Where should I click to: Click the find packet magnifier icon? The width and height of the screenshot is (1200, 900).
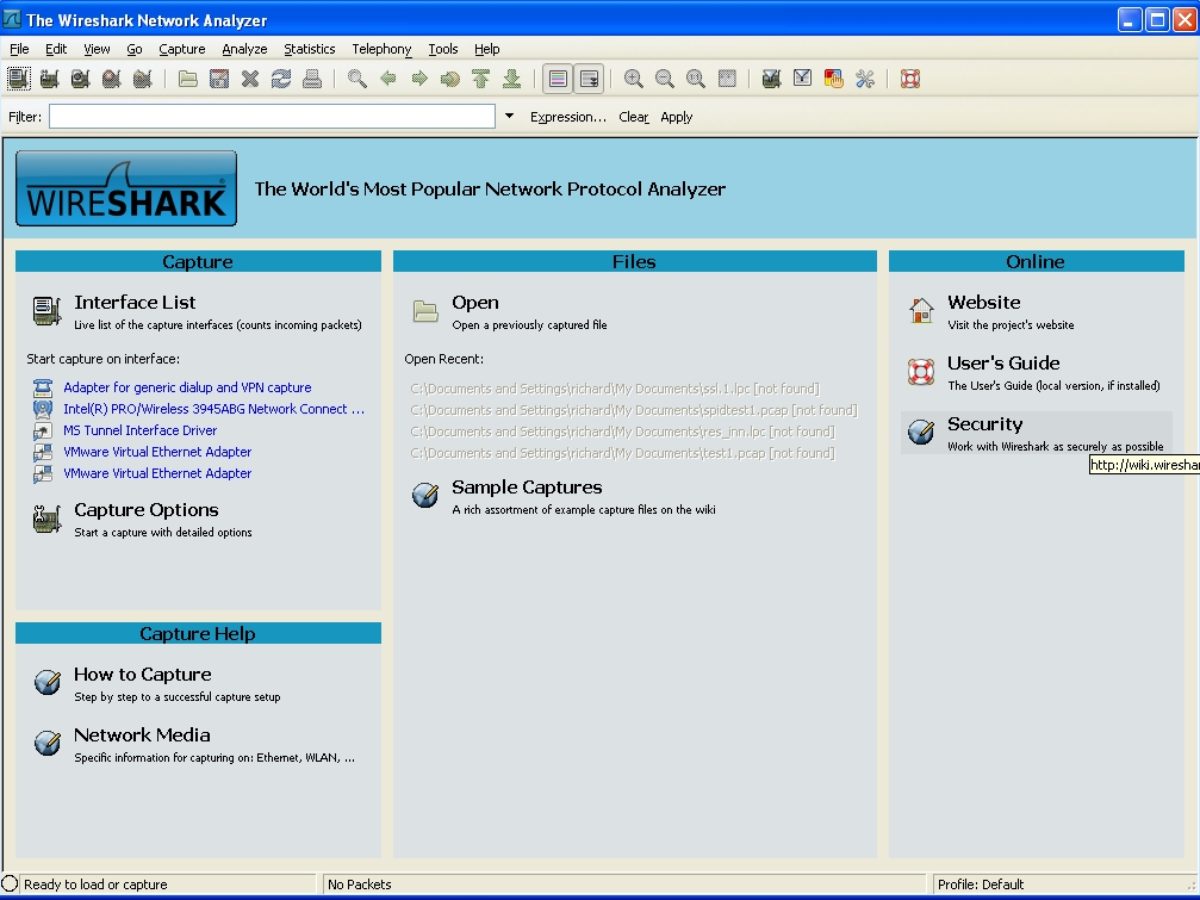[357, 79]
